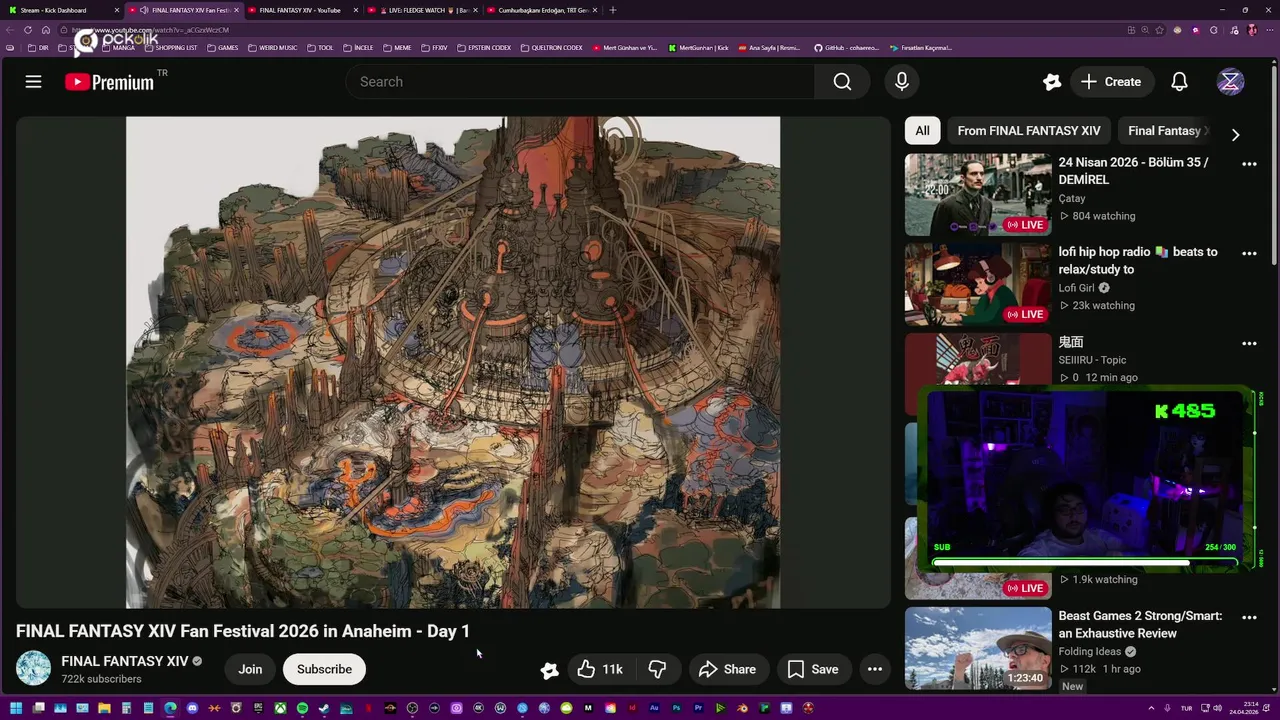Screen dimensions: 1280x720
Task: Select the All filter chip
Action: (922, 131)
